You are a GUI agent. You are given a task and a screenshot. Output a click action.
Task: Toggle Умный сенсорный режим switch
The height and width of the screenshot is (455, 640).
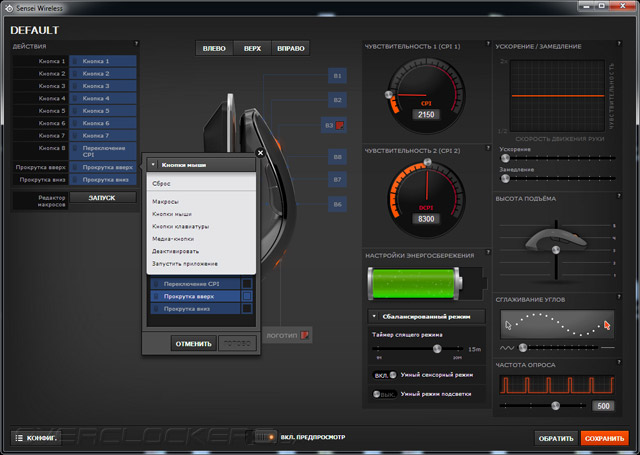[x=384, y=374]
